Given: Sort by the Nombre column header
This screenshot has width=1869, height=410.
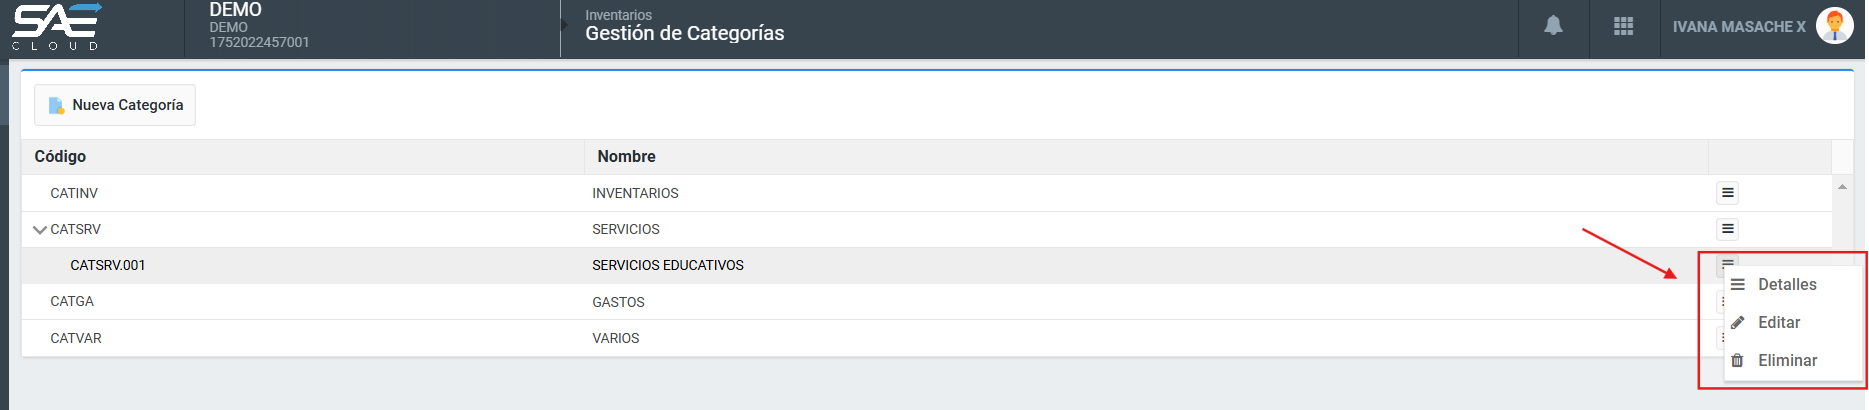Looking at the screenshot, I should (x=626, y=156).
